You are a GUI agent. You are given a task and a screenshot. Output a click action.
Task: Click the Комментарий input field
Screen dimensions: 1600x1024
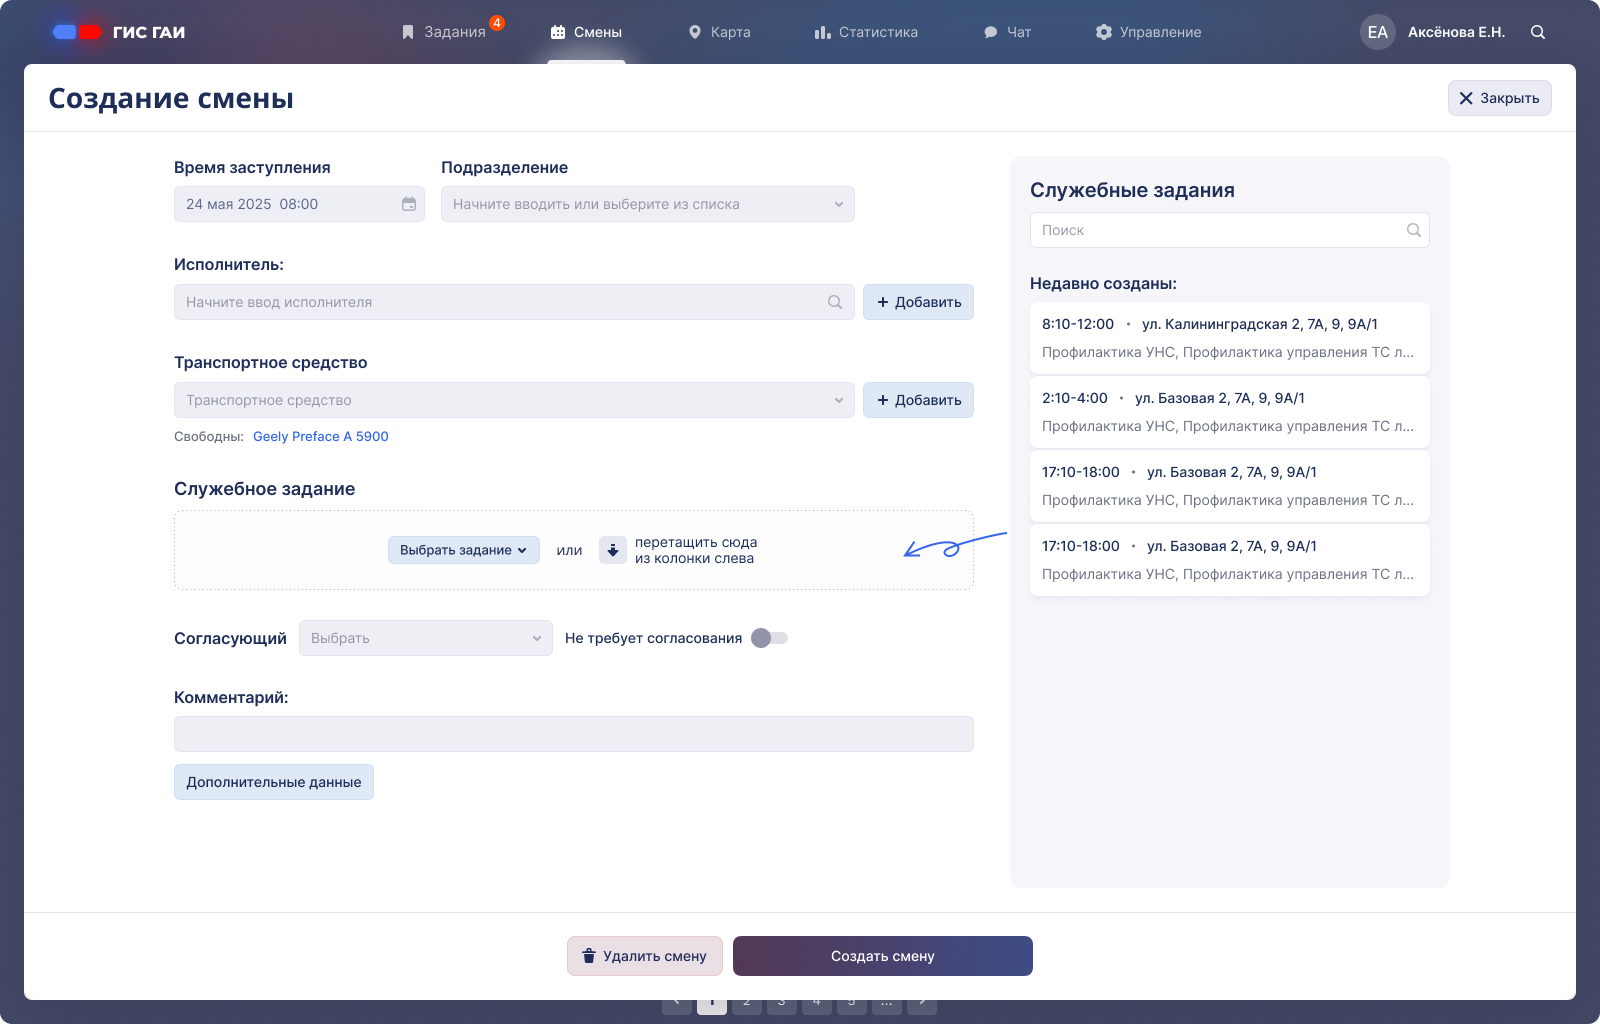coord(573,734)
